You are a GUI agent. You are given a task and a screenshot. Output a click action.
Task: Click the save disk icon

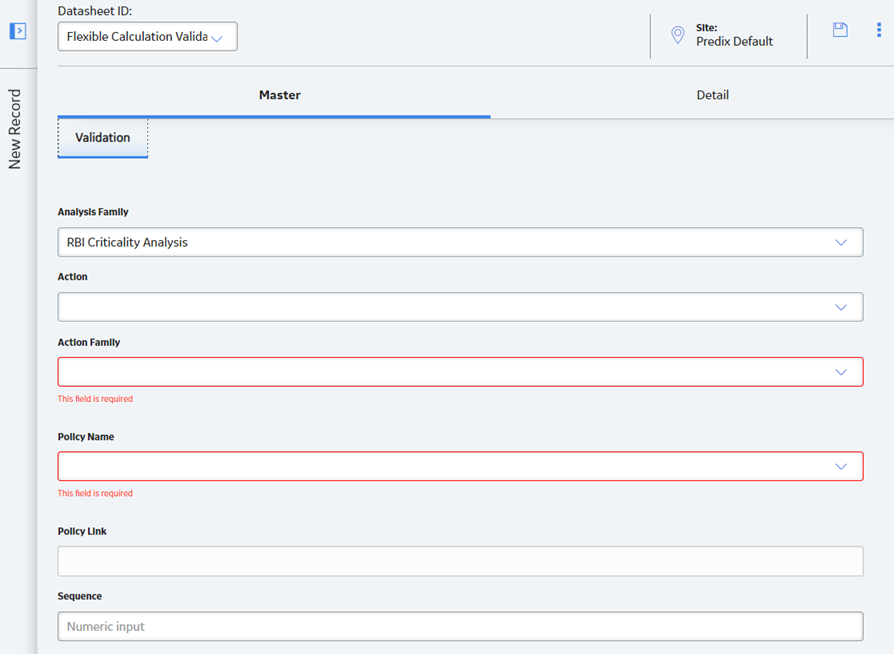pos(840,30)
